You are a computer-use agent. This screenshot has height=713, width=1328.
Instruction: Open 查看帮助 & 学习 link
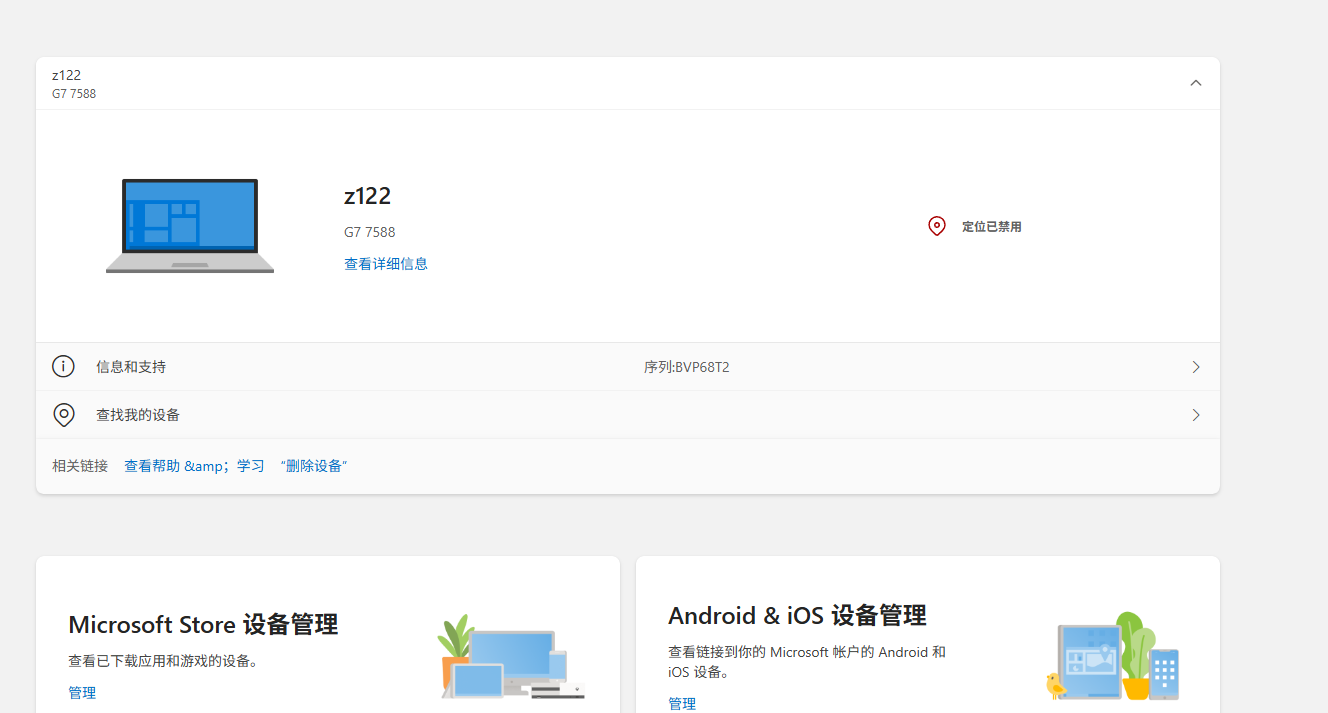click(194, 466)
